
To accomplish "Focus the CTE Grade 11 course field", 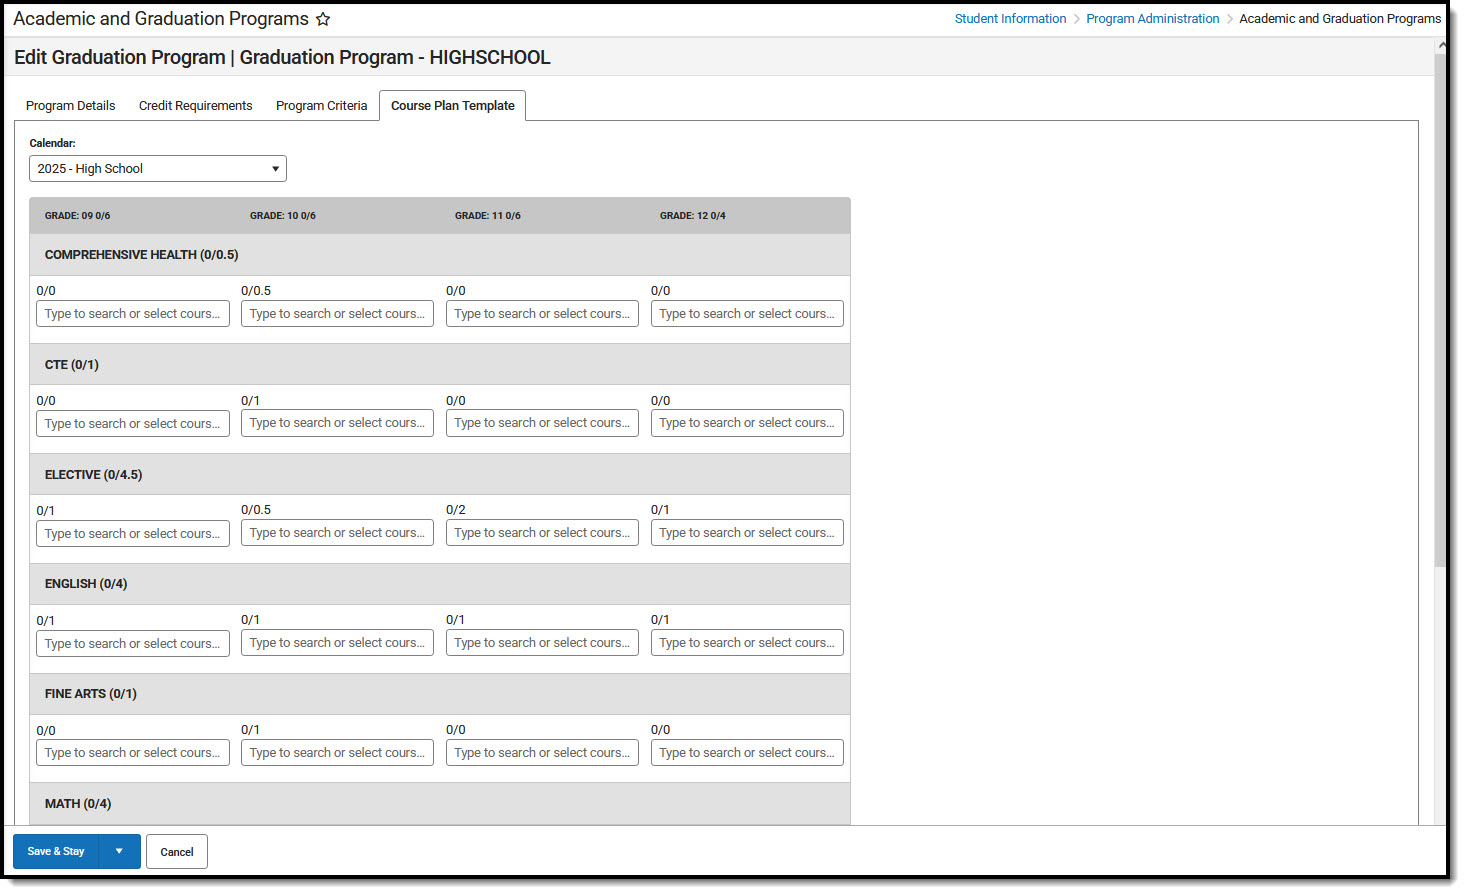I will pos(542,423).
